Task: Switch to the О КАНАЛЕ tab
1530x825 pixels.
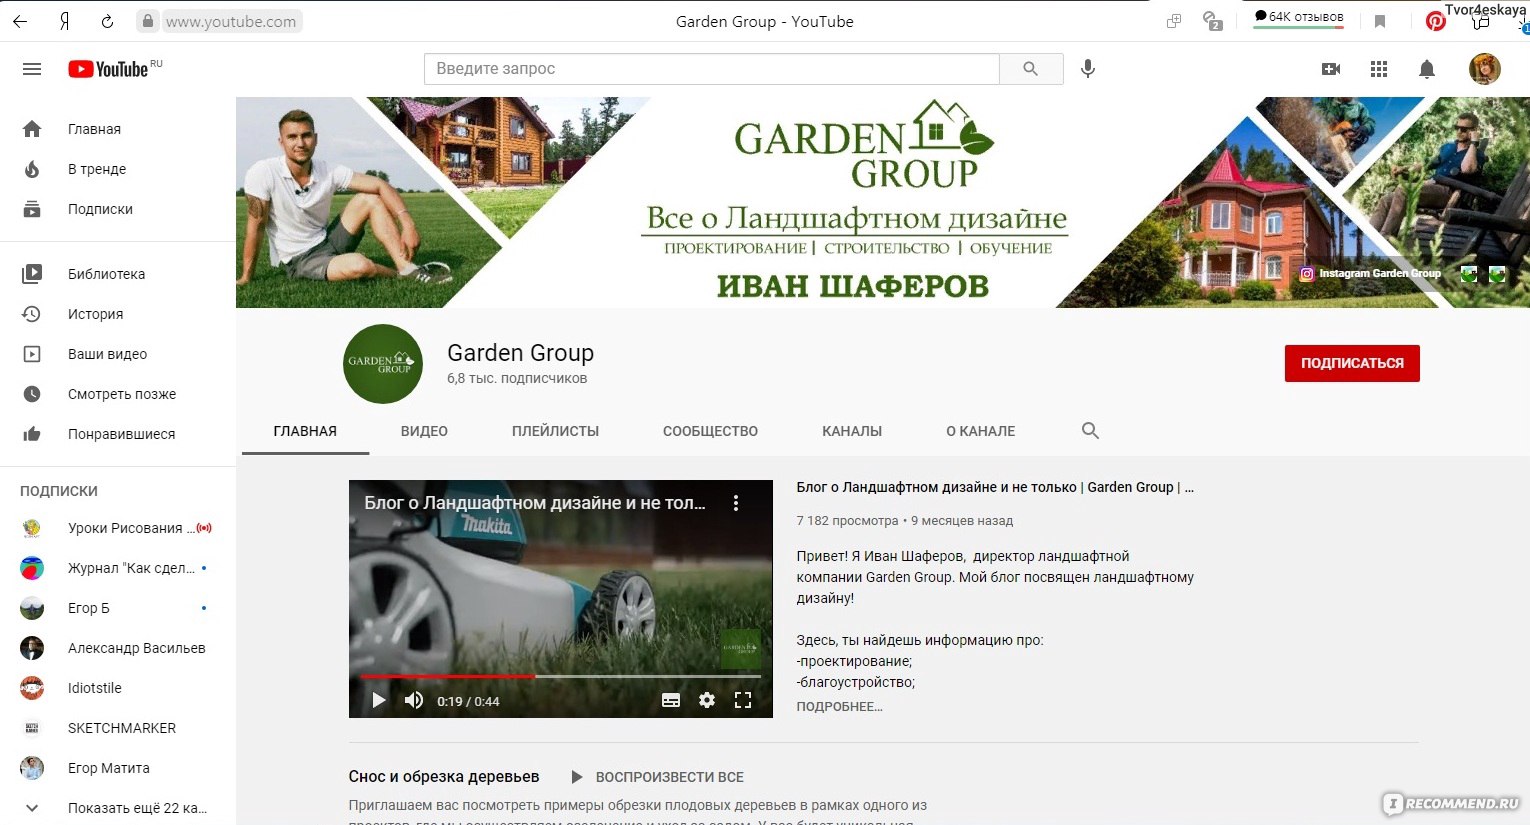Action: [980, 431]
